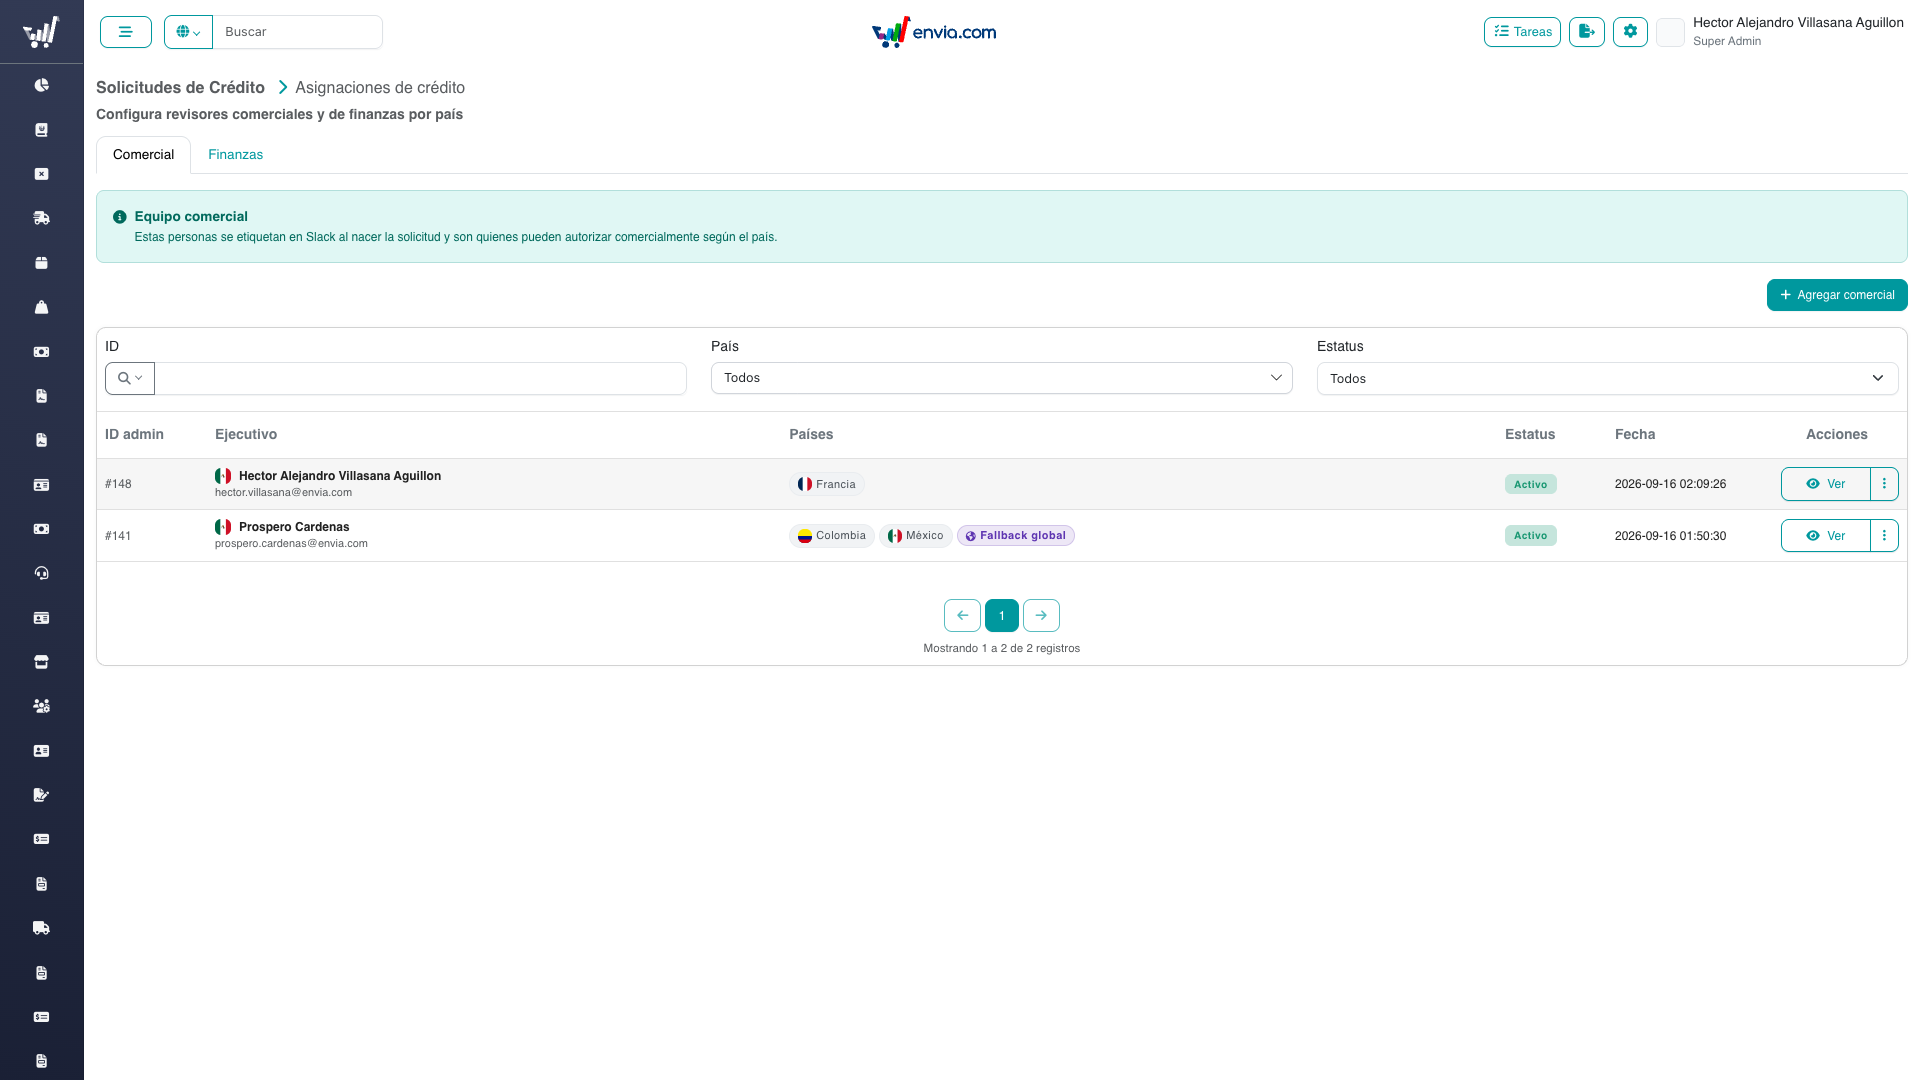Click the prospero.cardenas@envia.com email
This screenshot has height=1080, width=1920.
pos(291,544)
